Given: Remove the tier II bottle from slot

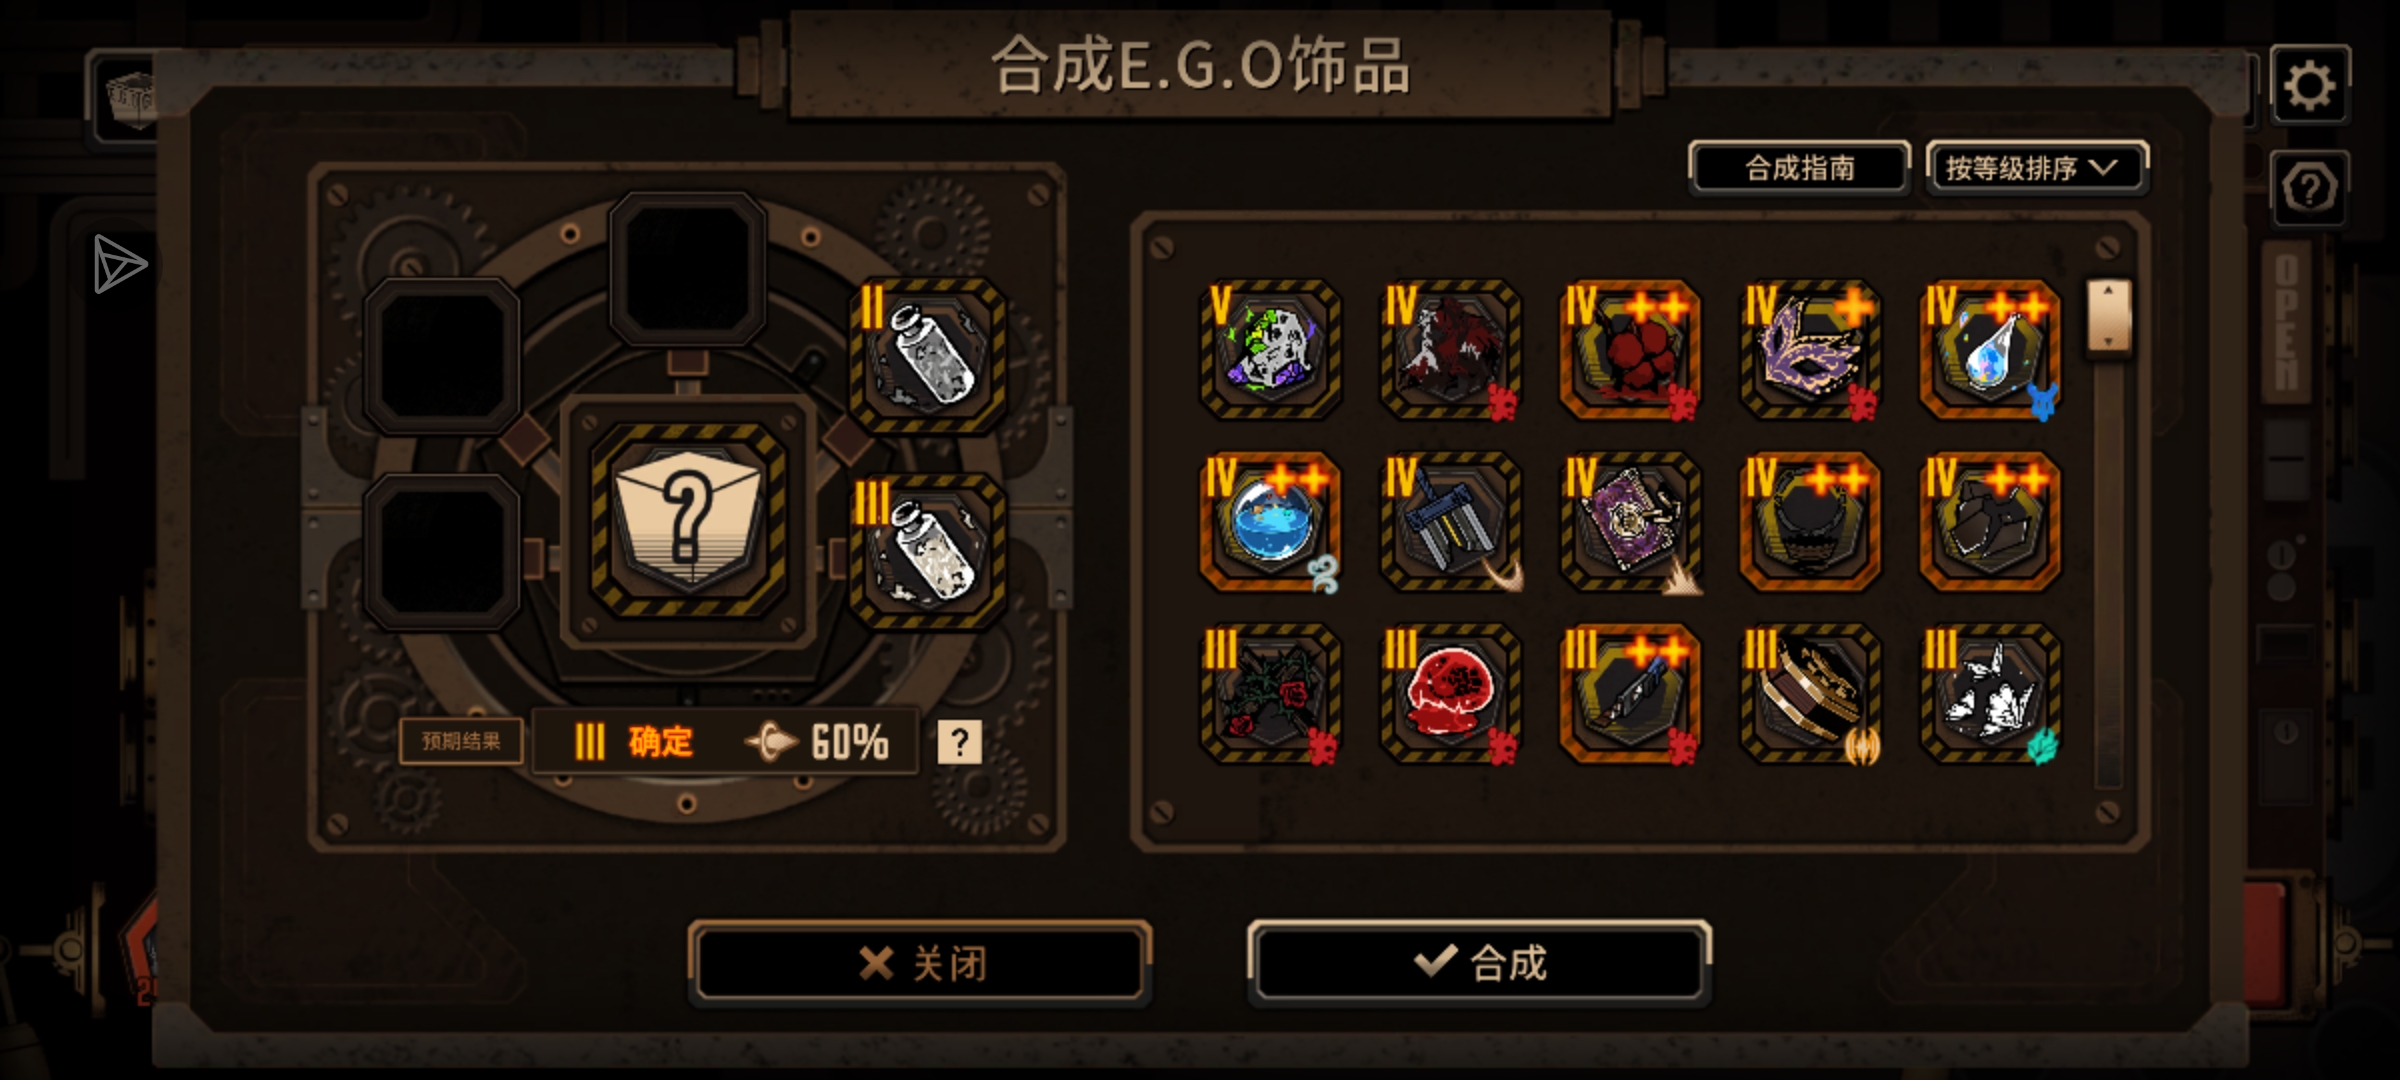Looking at the screenshot, I should click(928, 355).
